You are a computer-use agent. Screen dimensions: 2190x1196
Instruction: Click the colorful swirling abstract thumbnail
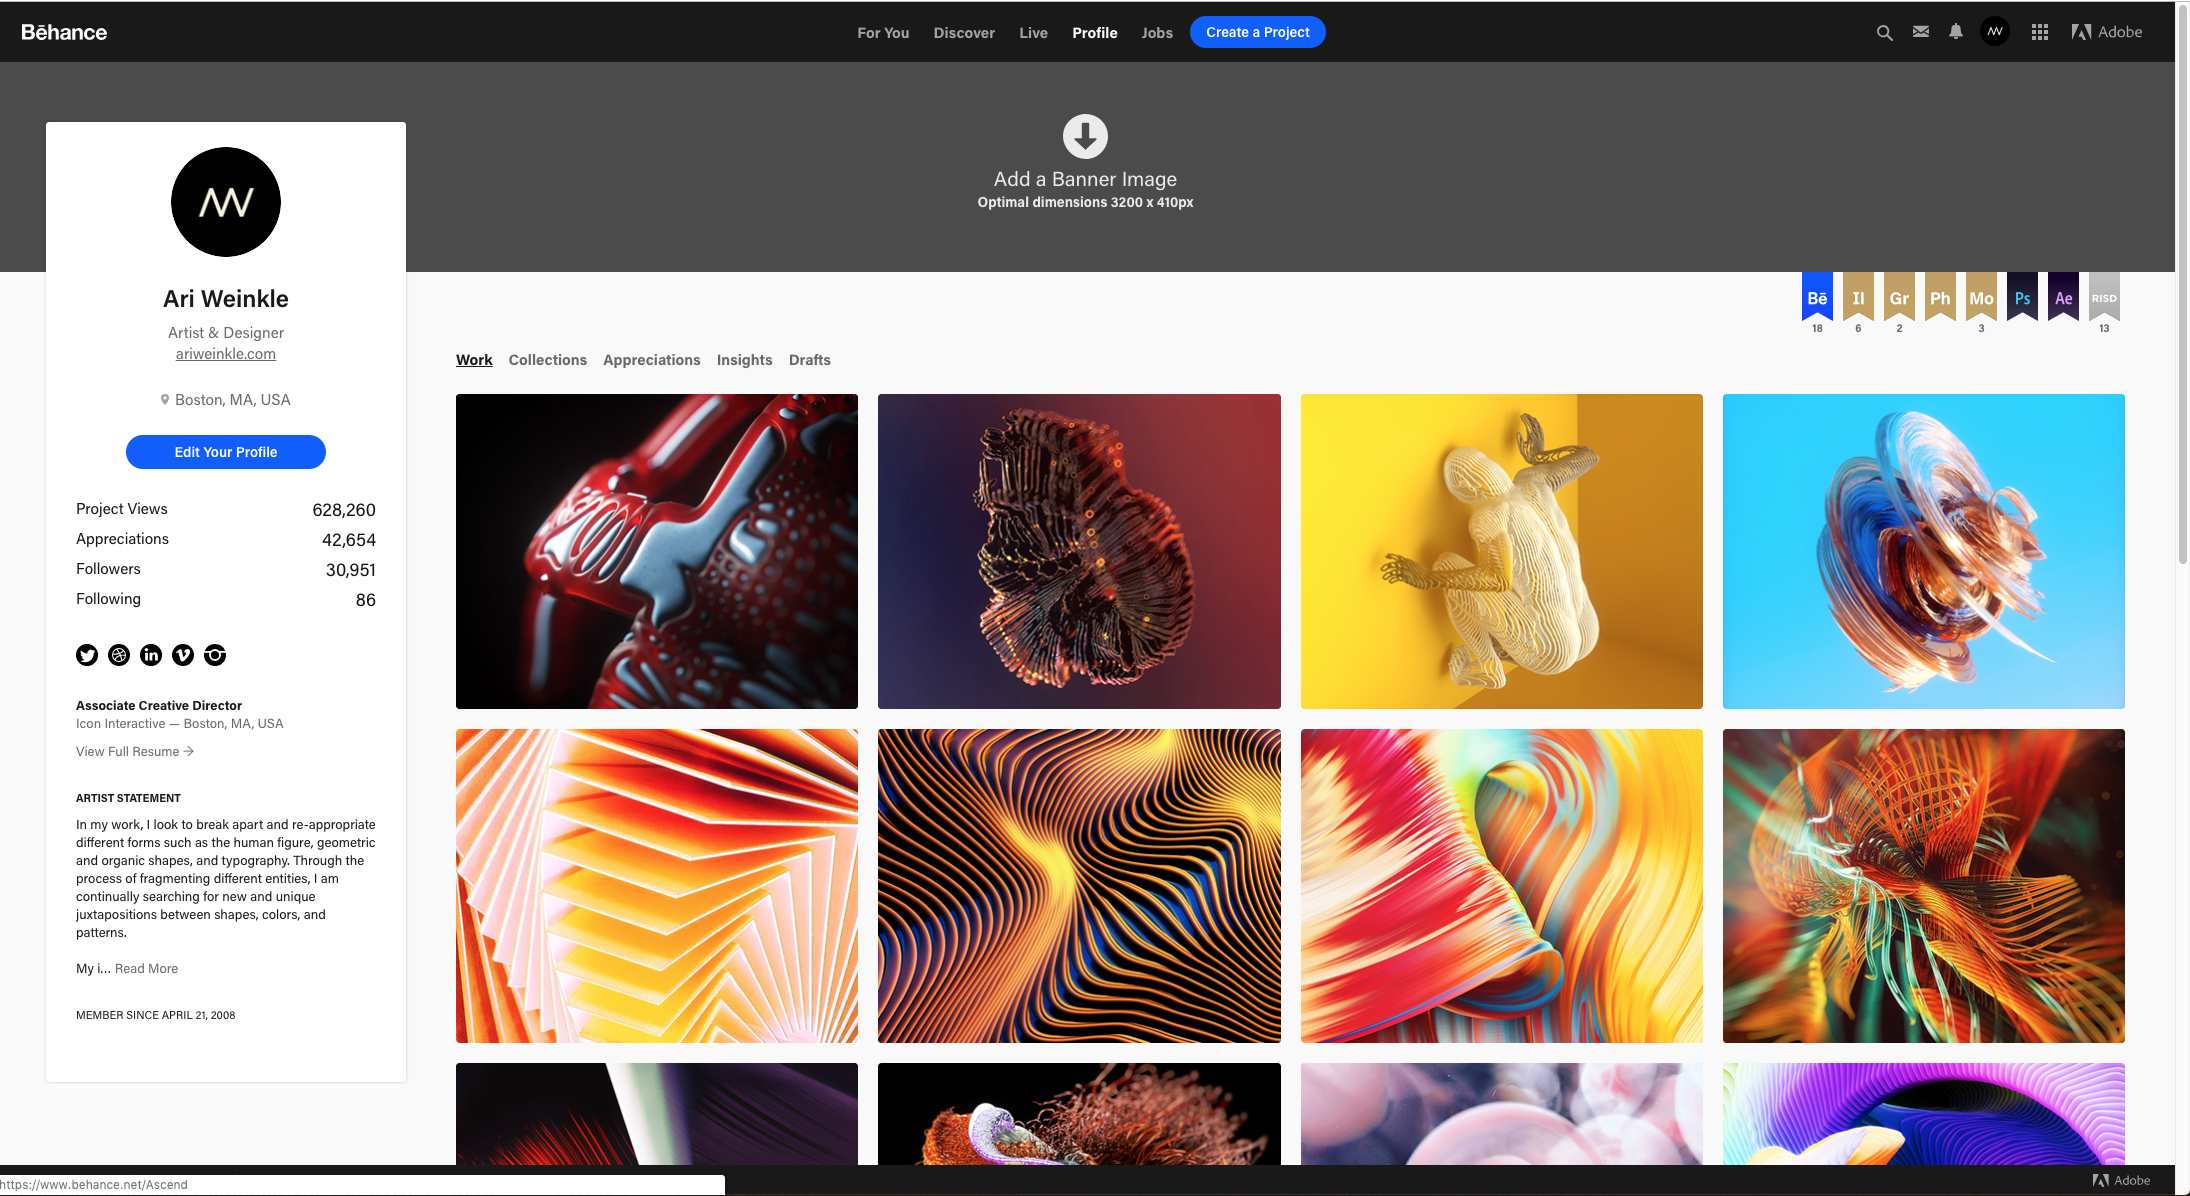tap(1923, 551)
